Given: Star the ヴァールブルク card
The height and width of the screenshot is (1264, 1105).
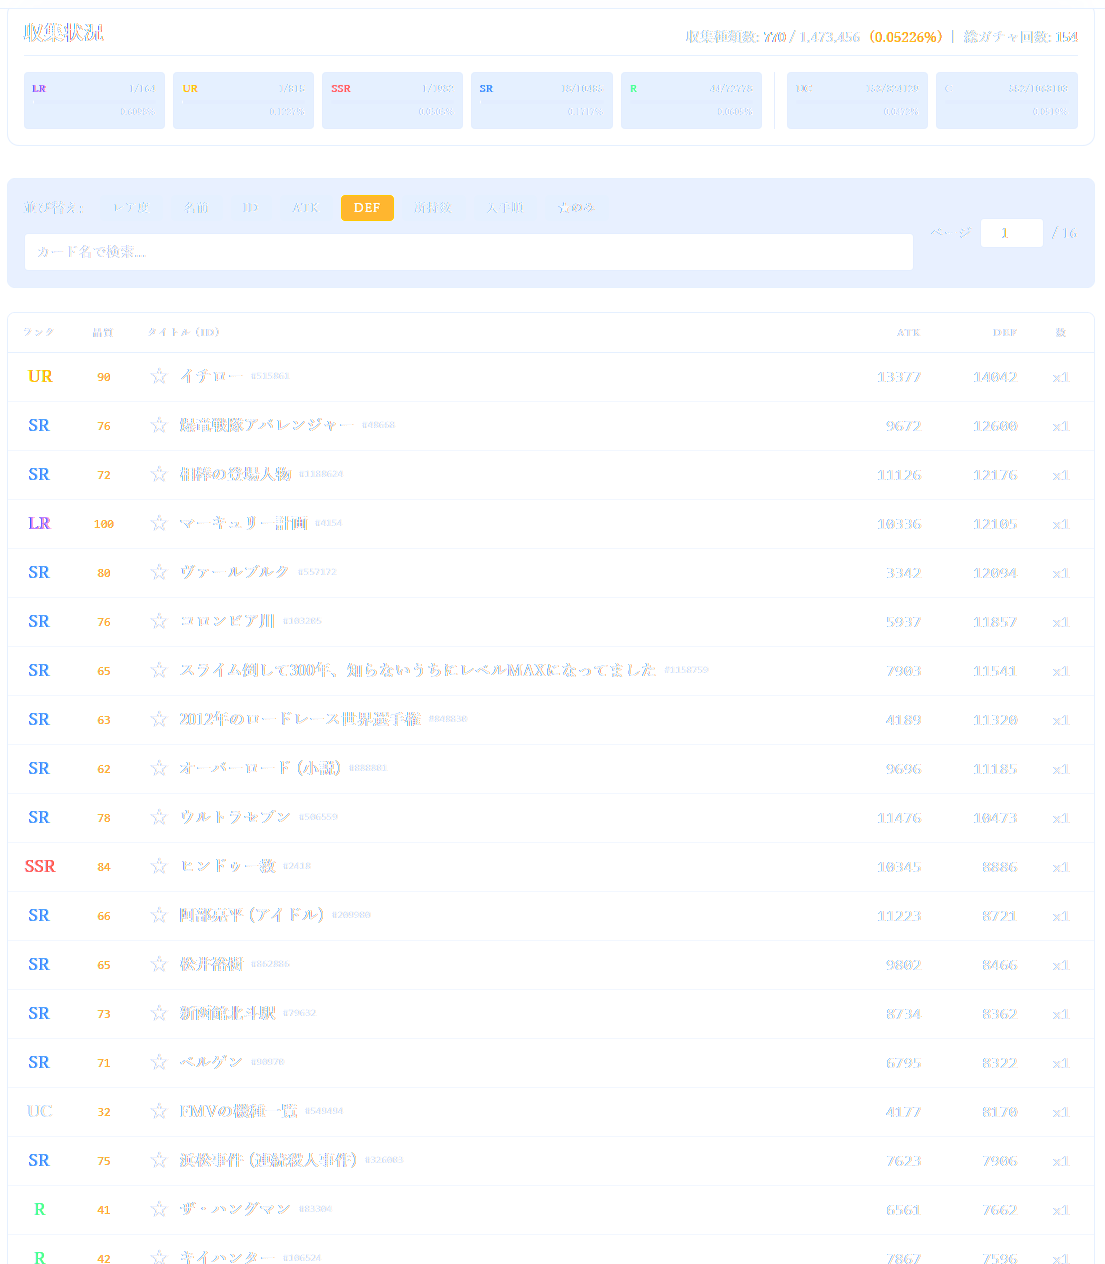Looking at the screenshot, I should tap(158, 572).
